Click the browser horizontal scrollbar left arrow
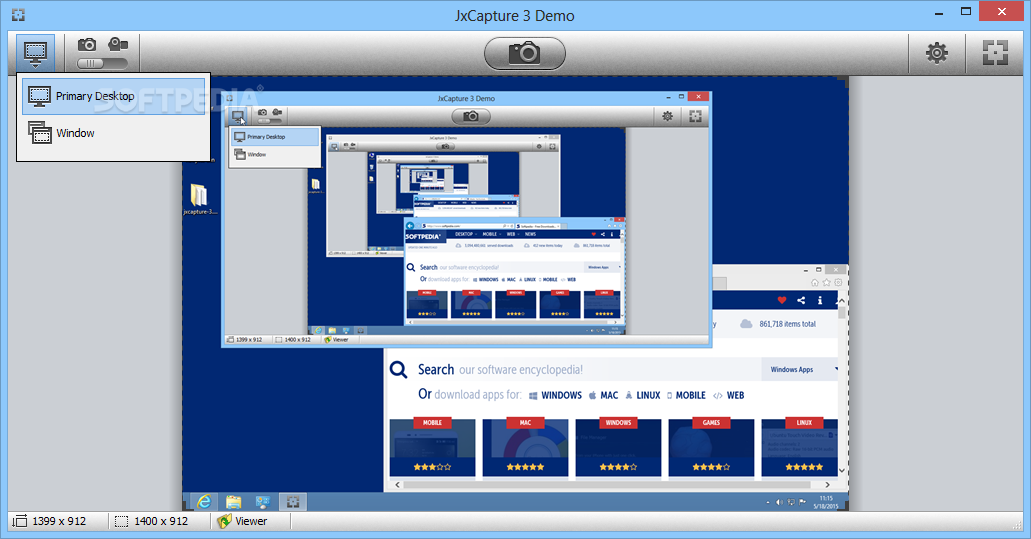Image resolution: width=1031 pixels, height=539 pixels. (396, 484)
